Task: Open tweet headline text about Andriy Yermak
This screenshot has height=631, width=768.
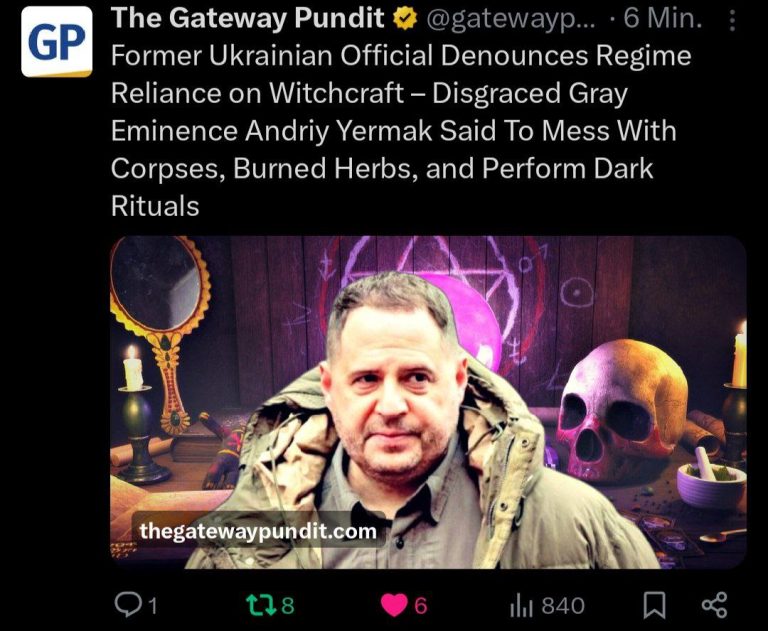Action: (401, 130)
